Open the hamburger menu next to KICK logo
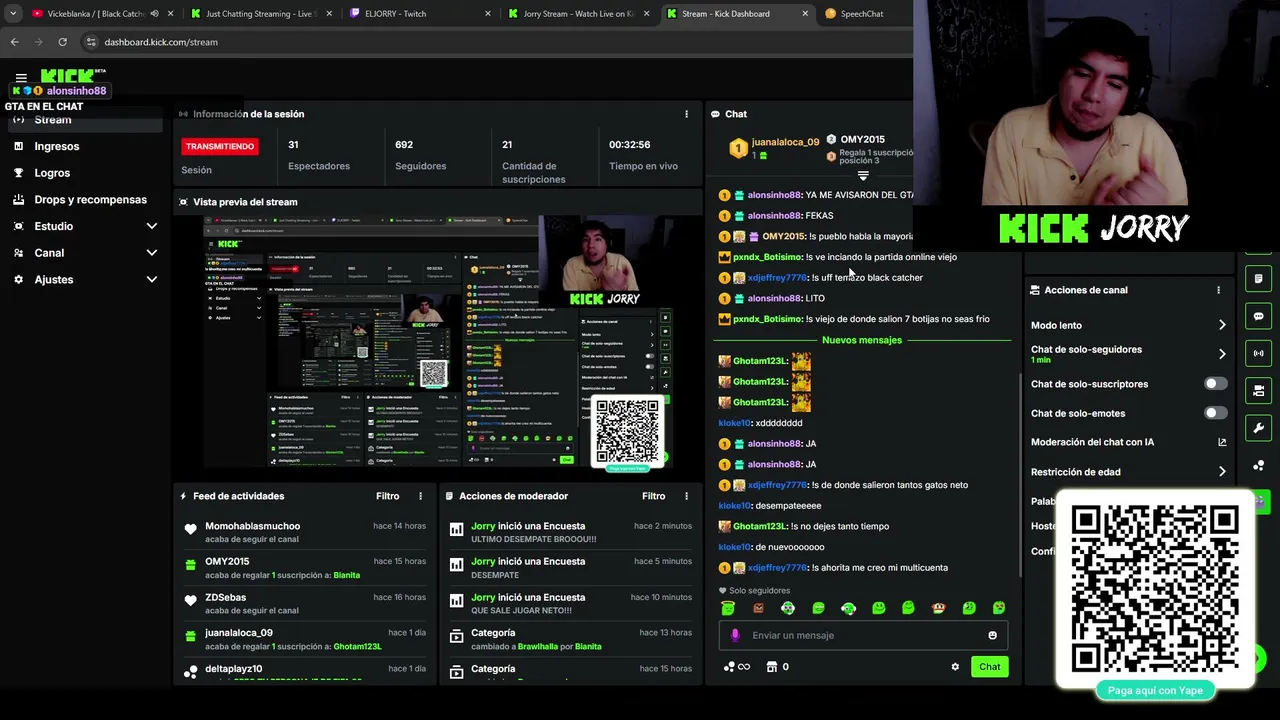Viewport: 1280px width, 720px height. 21,78
